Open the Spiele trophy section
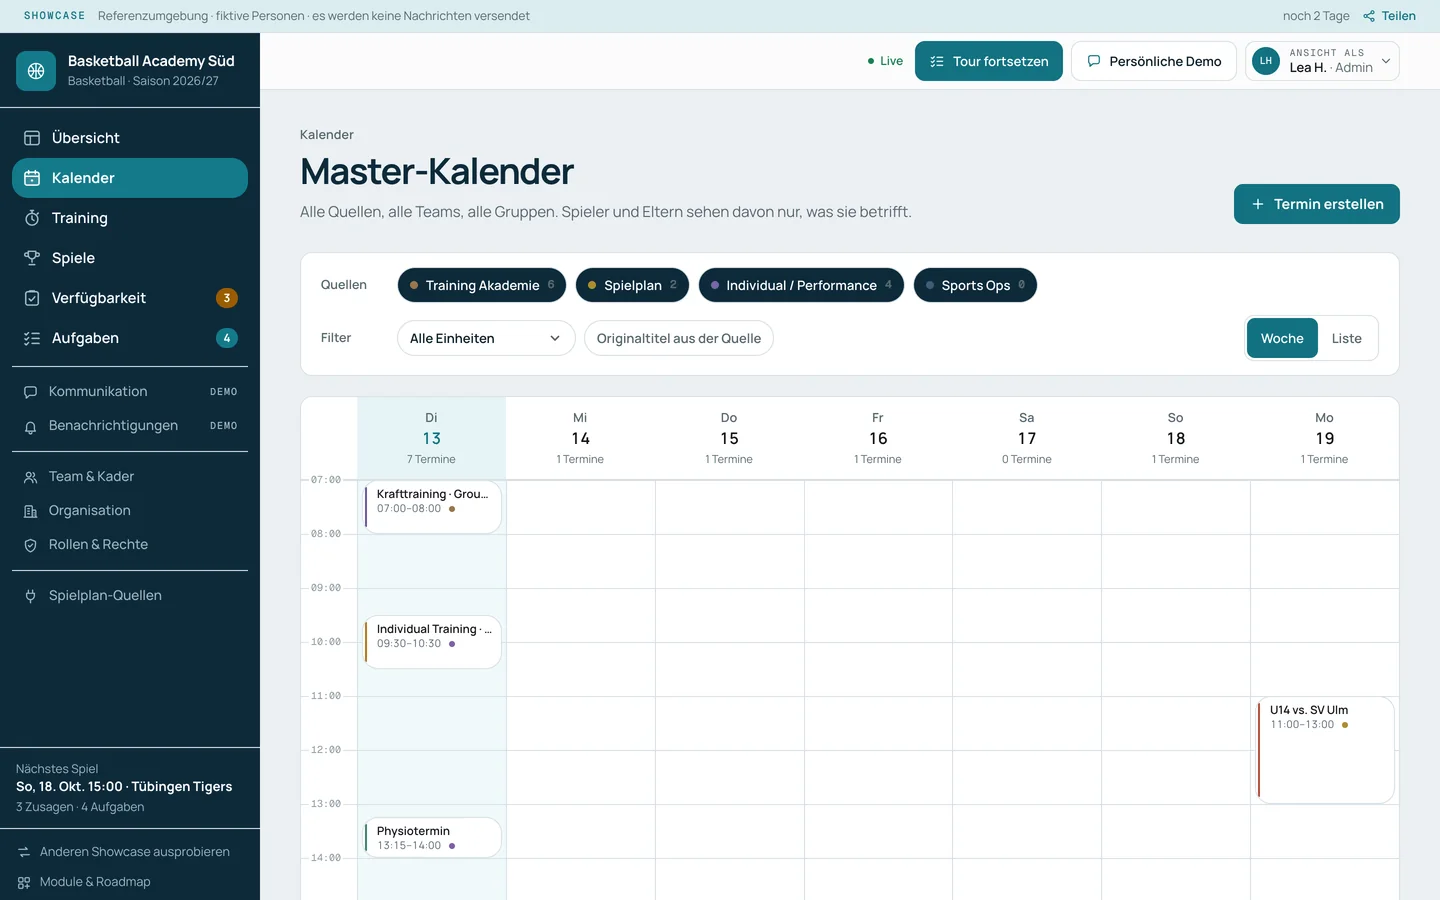Viewport: 1440px width, 900px height. 130,258
